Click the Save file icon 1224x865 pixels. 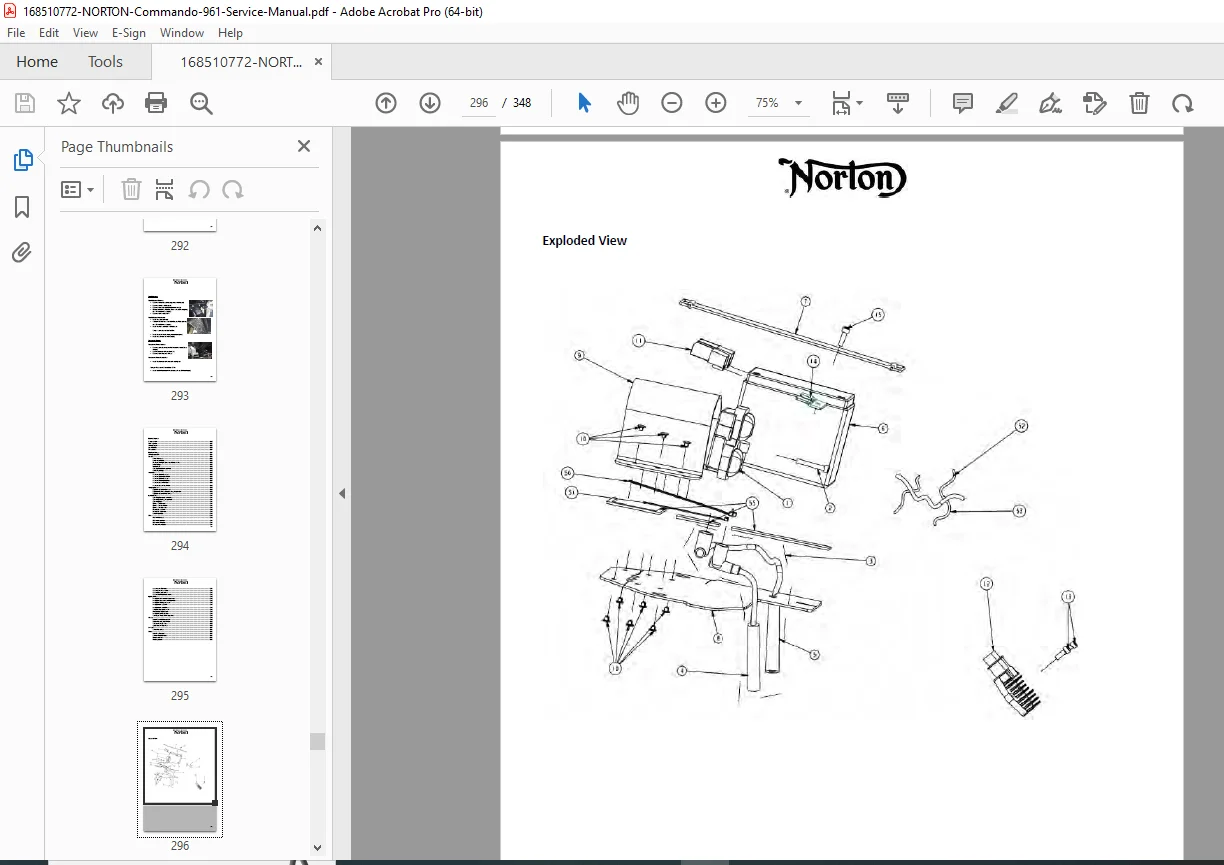[x=25, y=103]
